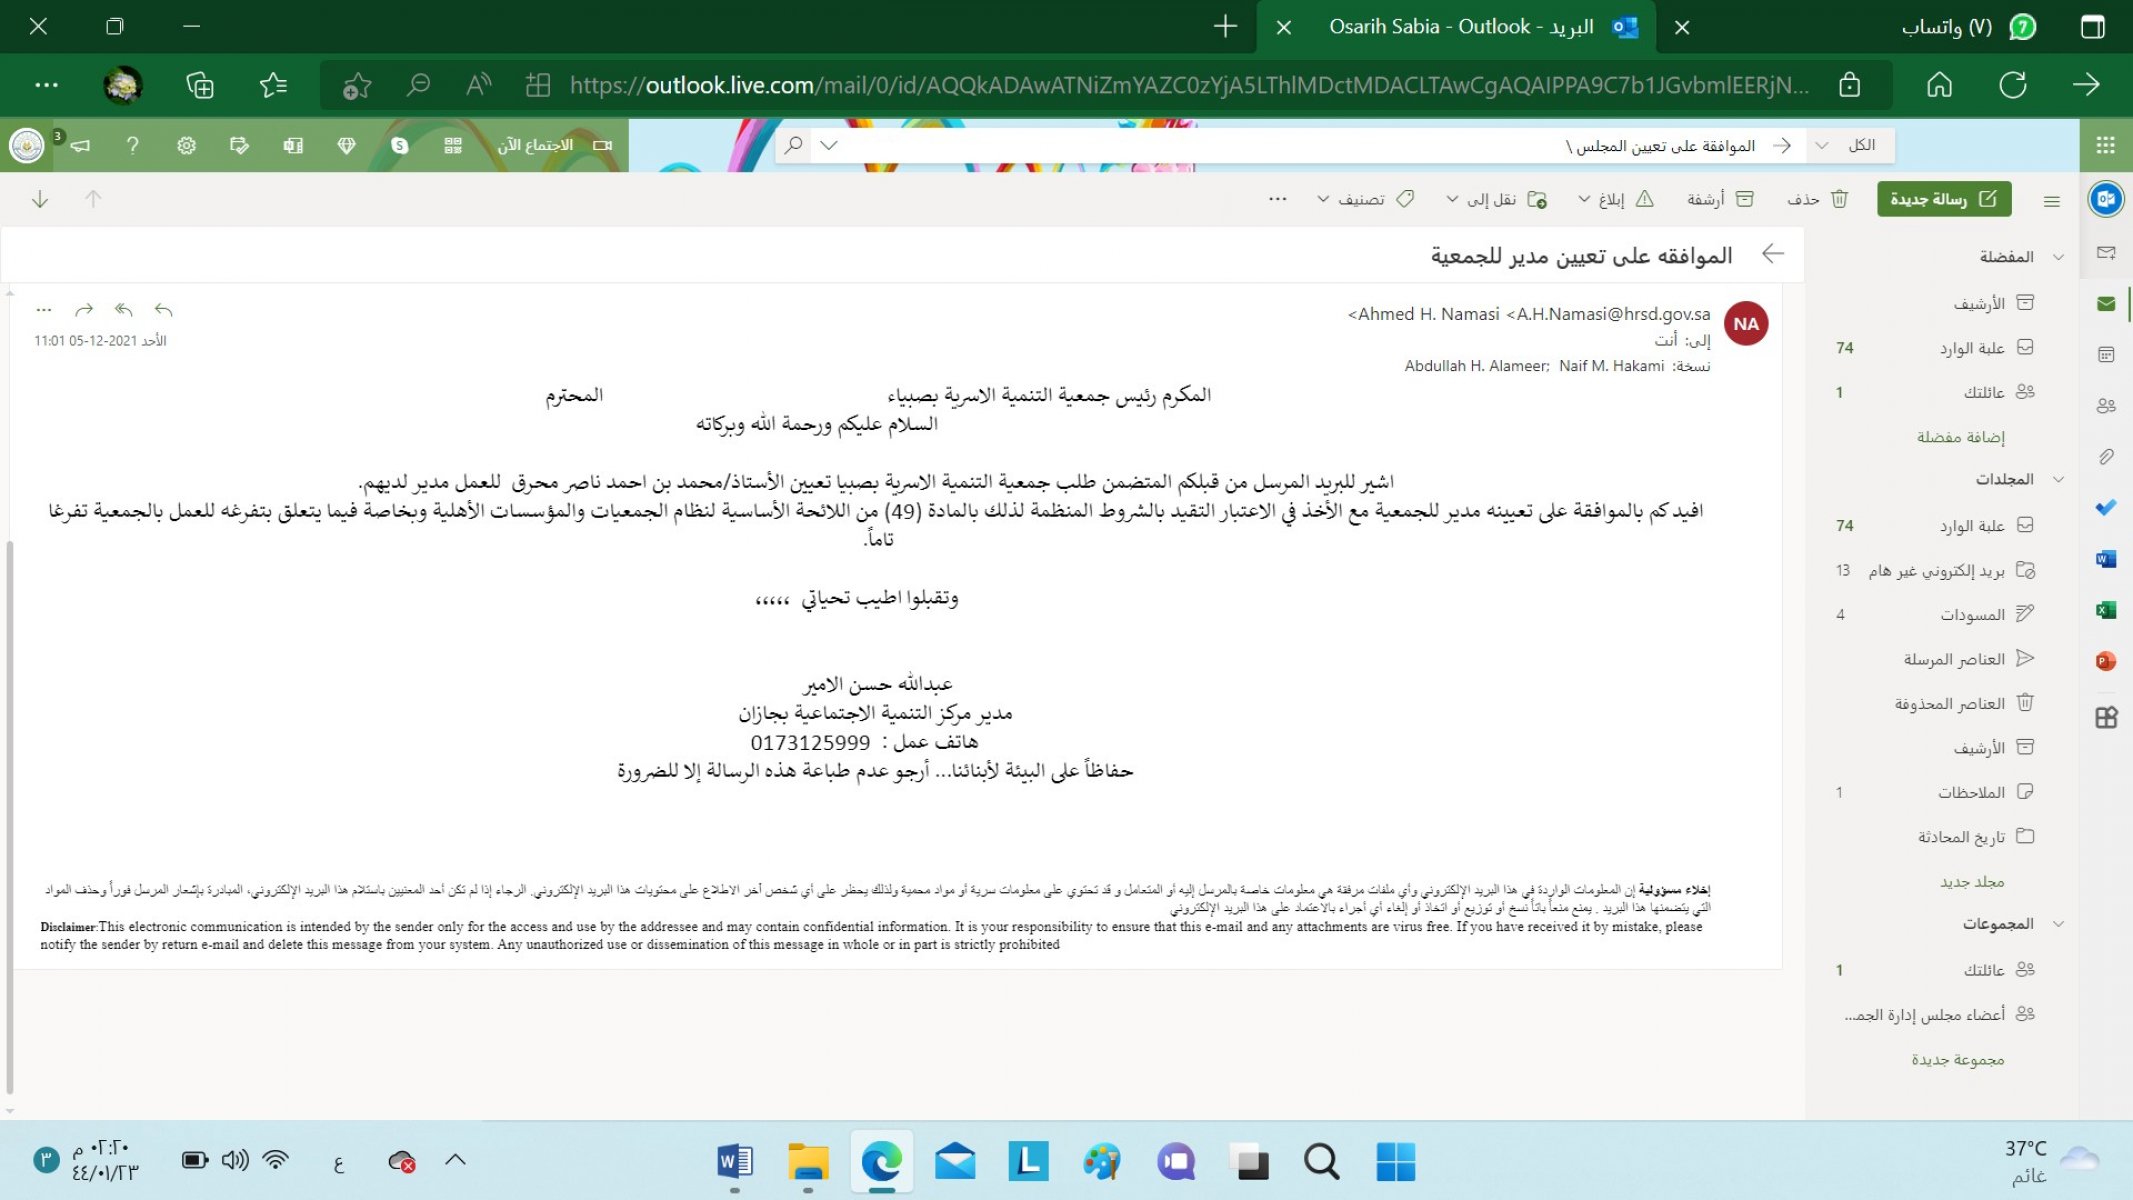Go back from the message using subject arrow

(1773, 254)
